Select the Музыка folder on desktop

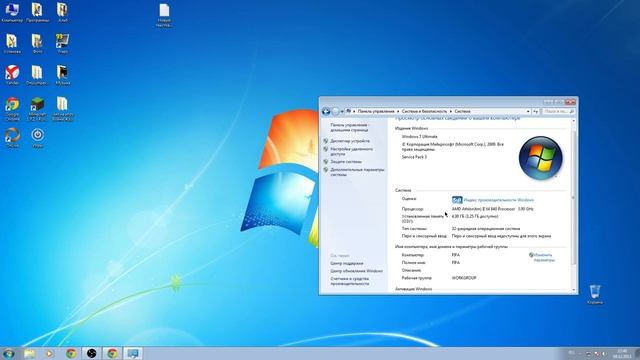point(62,75)
